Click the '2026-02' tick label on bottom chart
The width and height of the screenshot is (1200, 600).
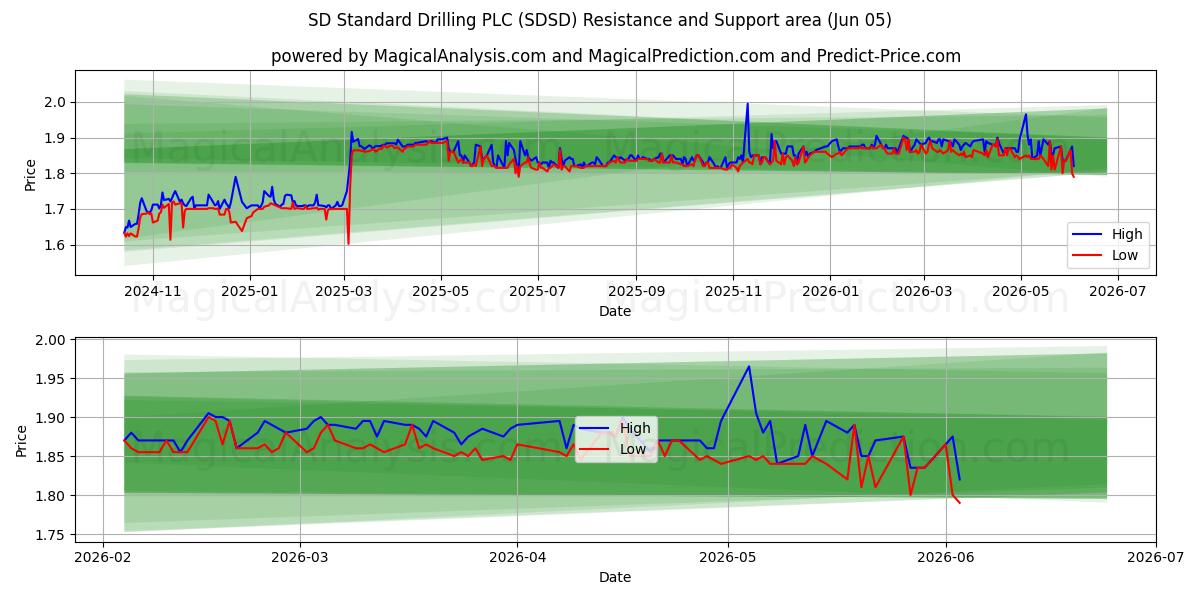104,557
